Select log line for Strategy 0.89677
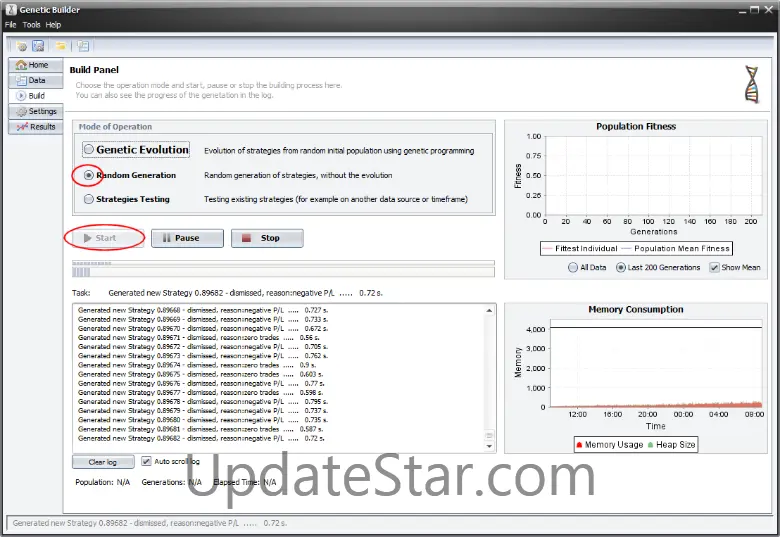 (x=200, y=392)
